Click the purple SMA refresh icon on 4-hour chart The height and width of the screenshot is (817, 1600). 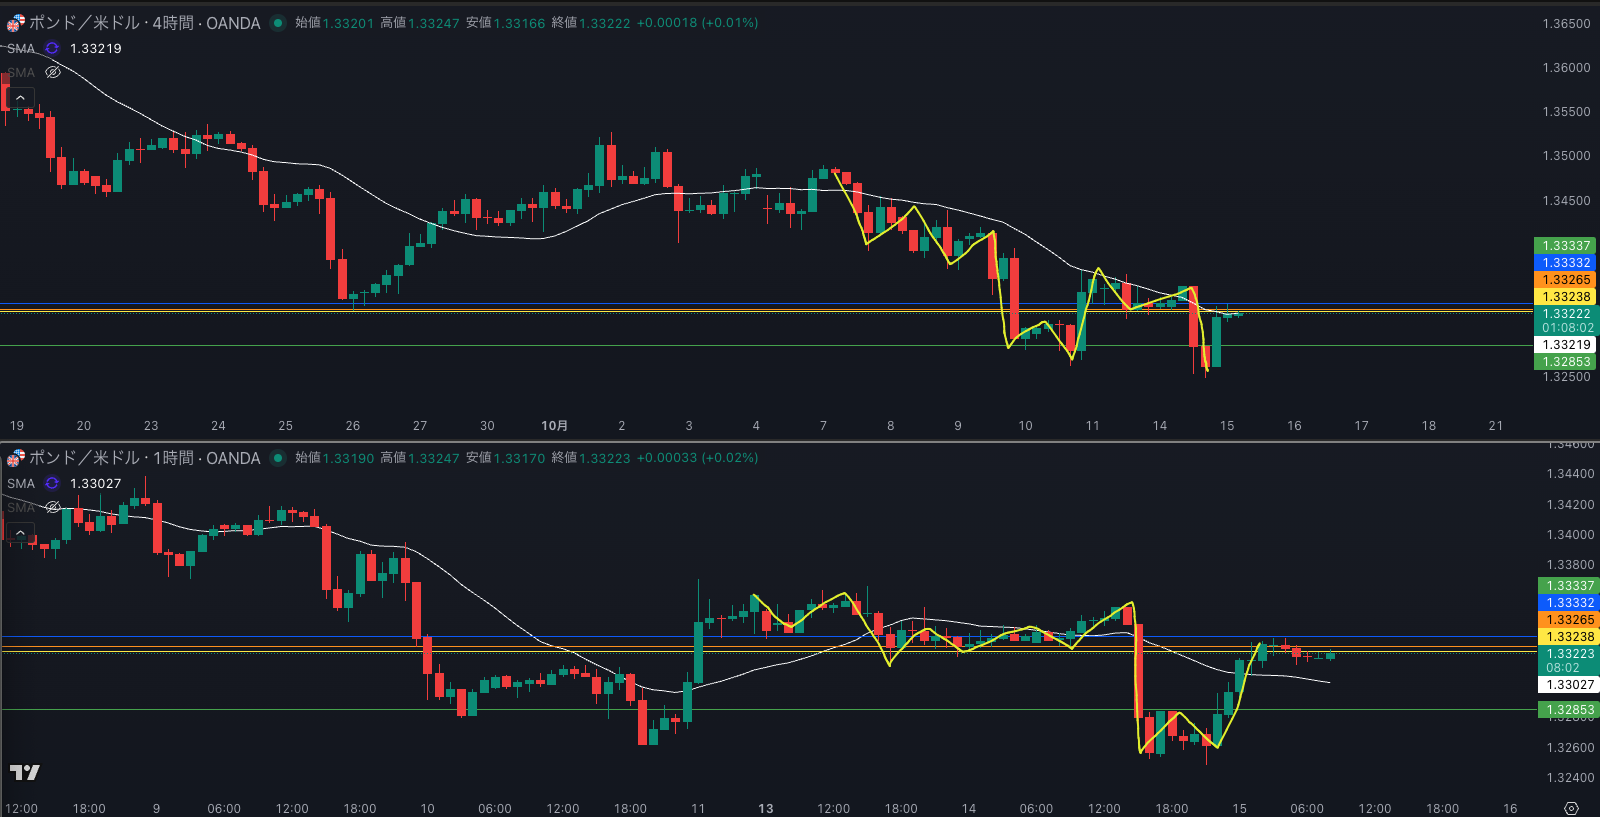pyautogui.click(x=52, y=48)
